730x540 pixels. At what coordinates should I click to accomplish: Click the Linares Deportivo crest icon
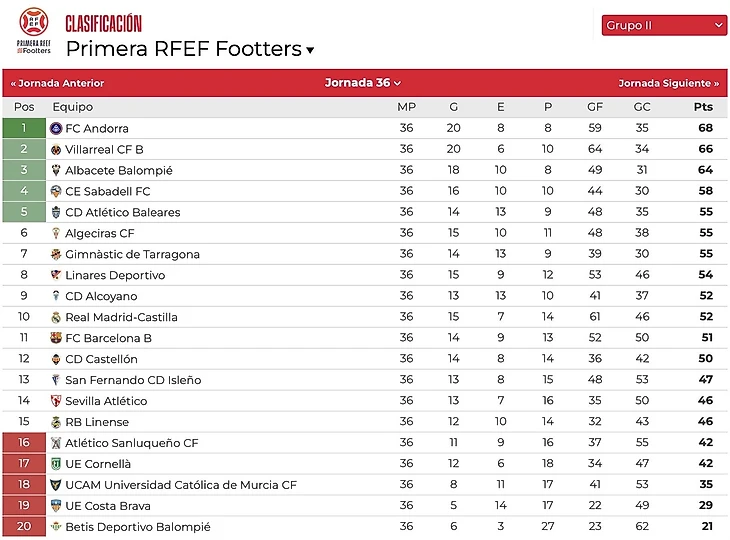pos(56,275)
